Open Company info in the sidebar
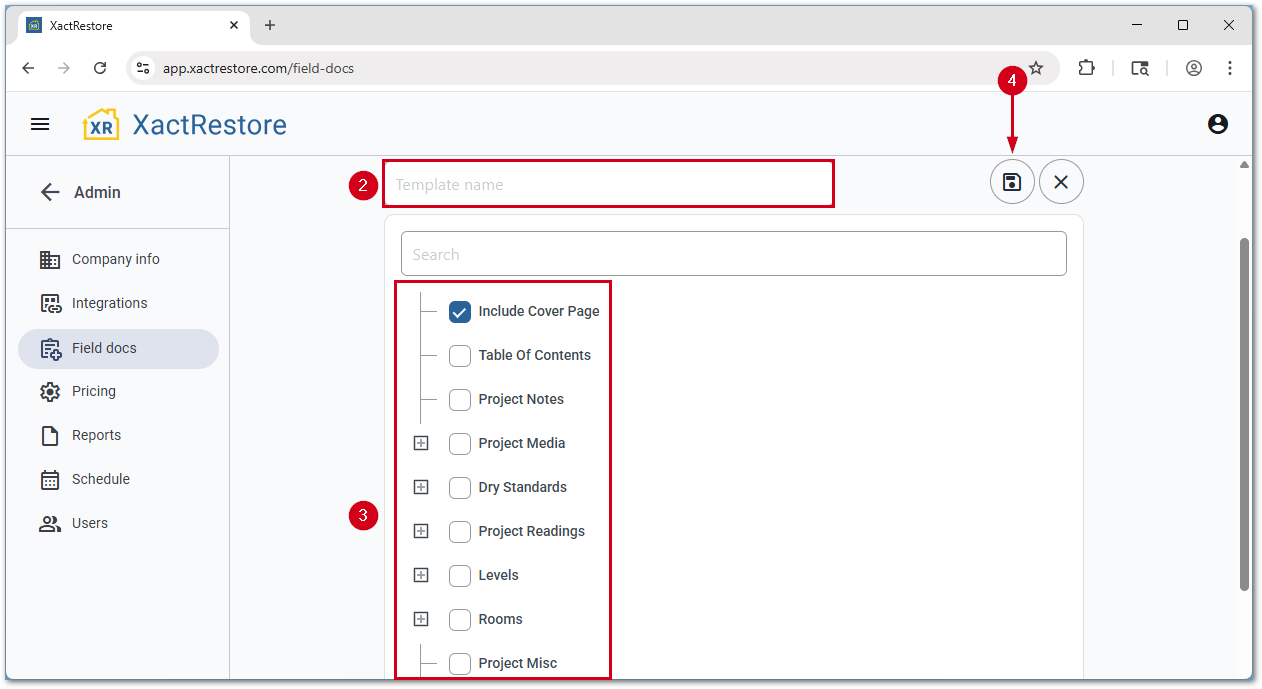 [x=115, y=259]
